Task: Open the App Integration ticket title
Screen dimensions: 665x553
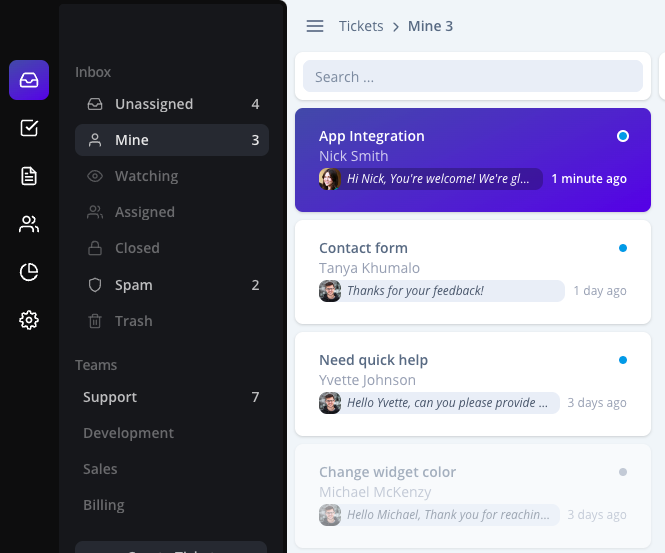Action: pyautogui.click(x=372, y=136)
